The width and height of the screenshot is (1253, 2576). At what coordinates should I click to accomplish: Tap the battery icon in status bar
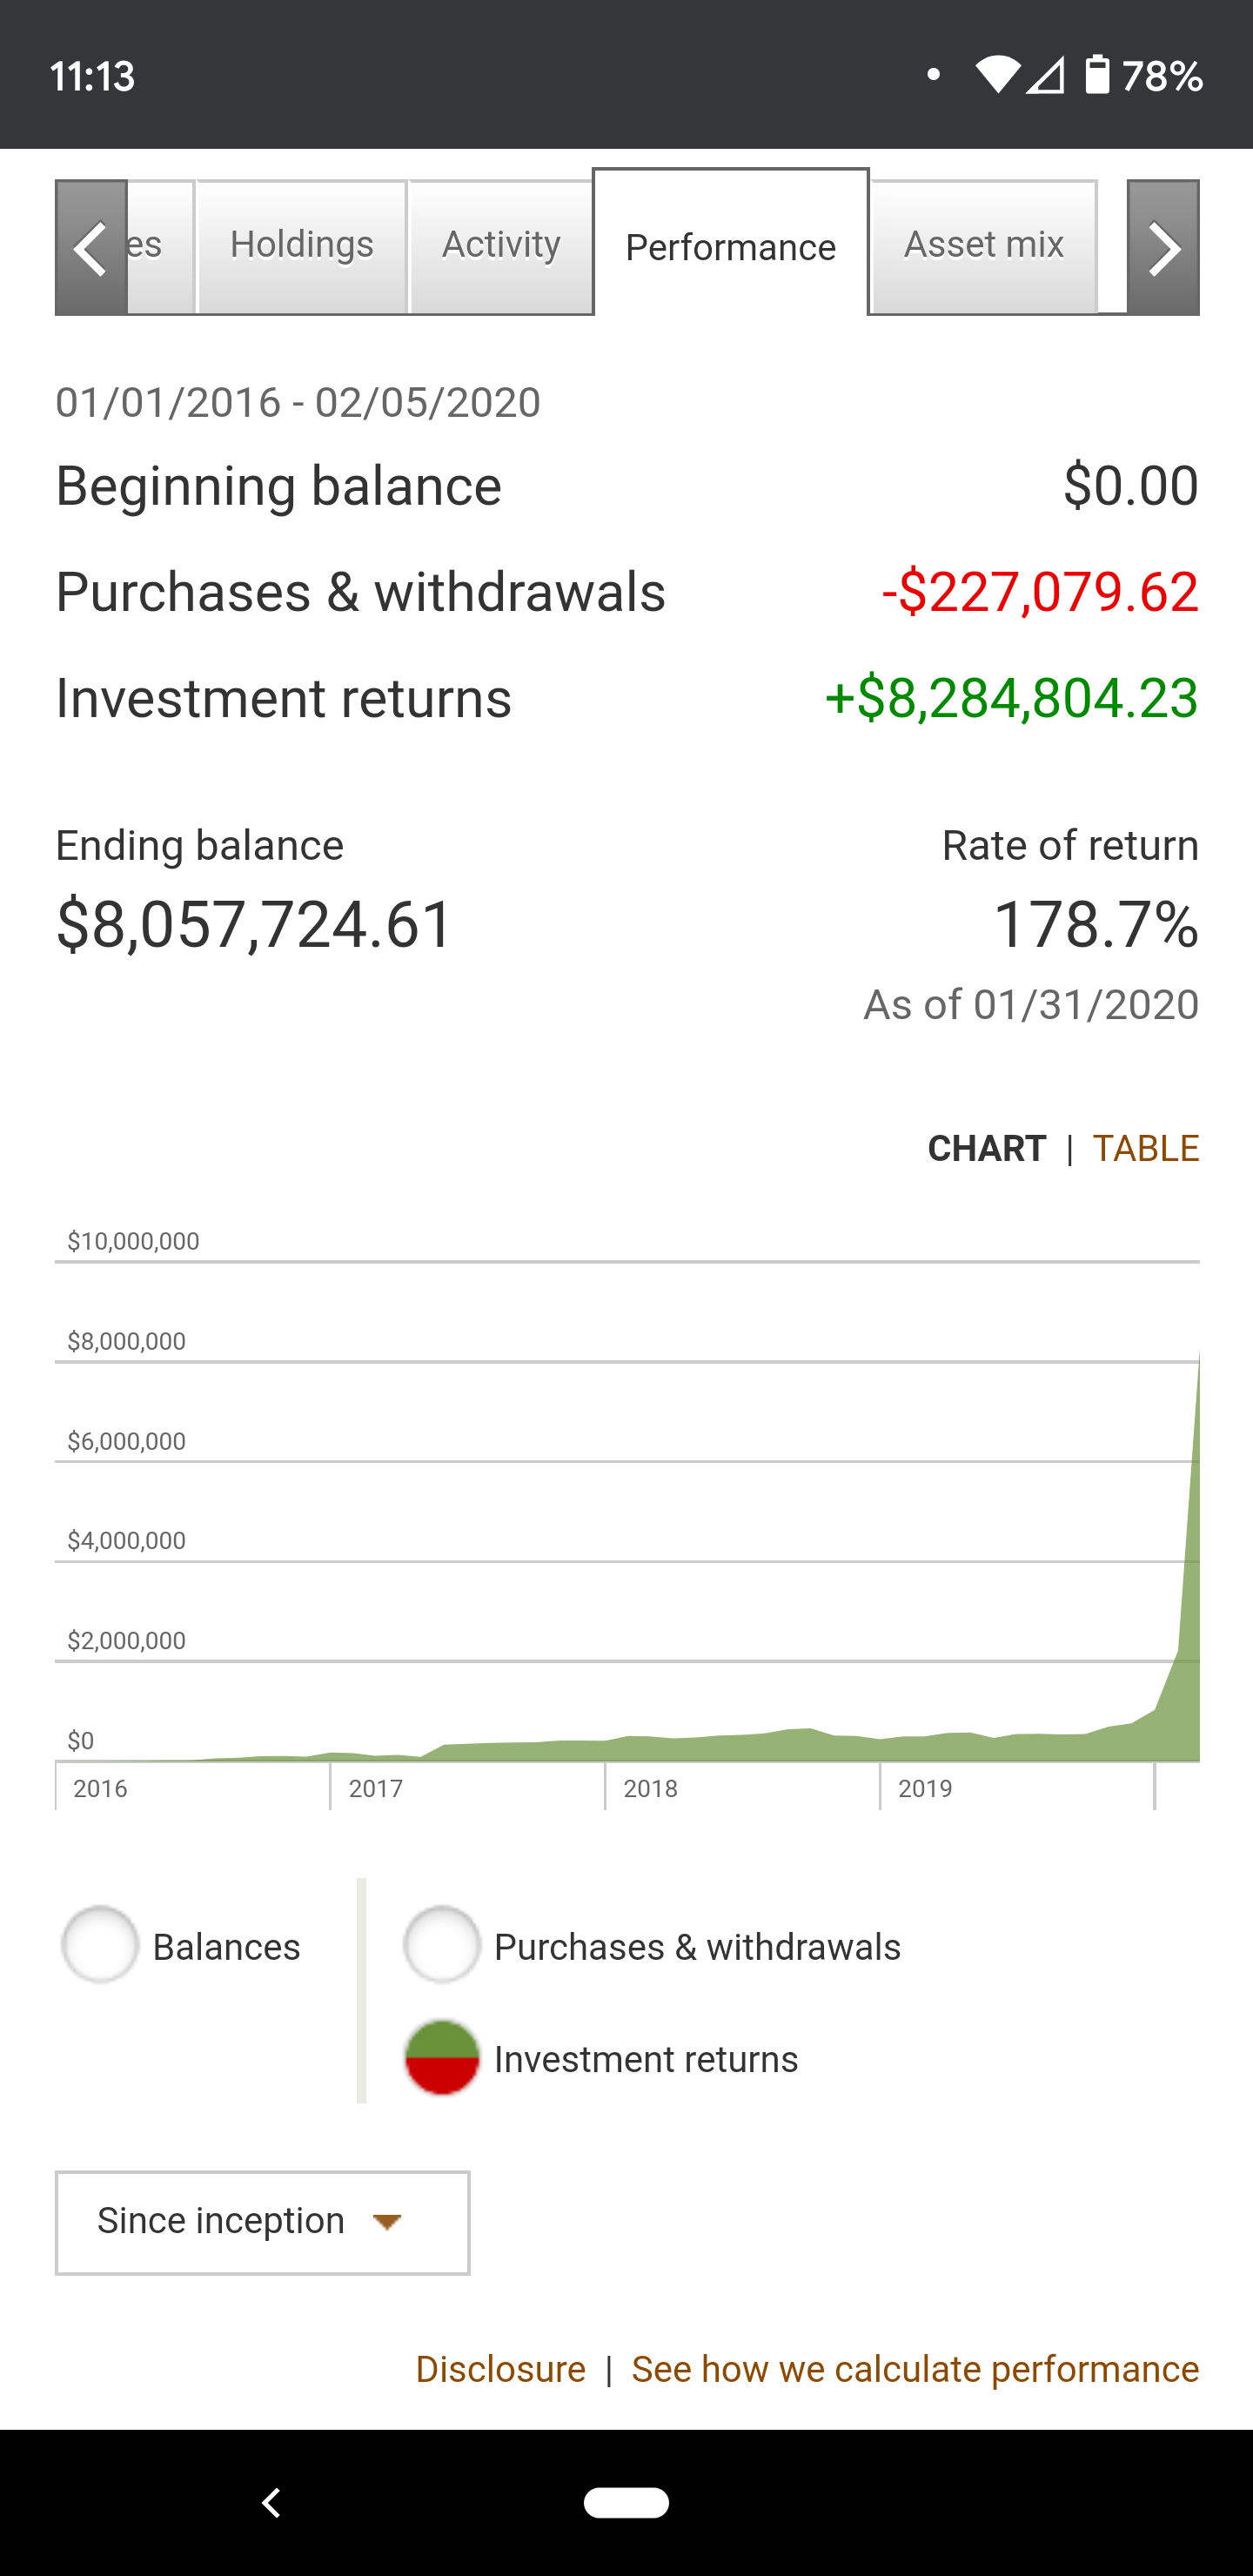coord(1097,75)
